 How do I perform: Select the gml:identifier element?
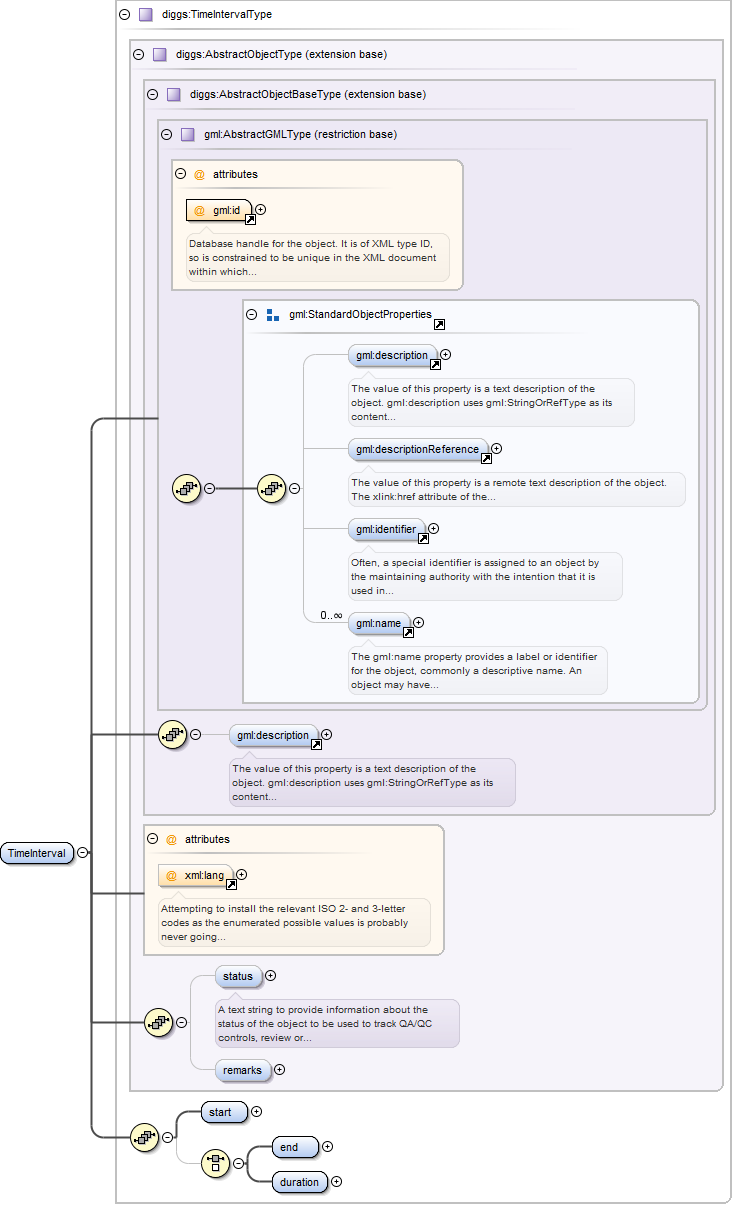(x=386, y=529)
